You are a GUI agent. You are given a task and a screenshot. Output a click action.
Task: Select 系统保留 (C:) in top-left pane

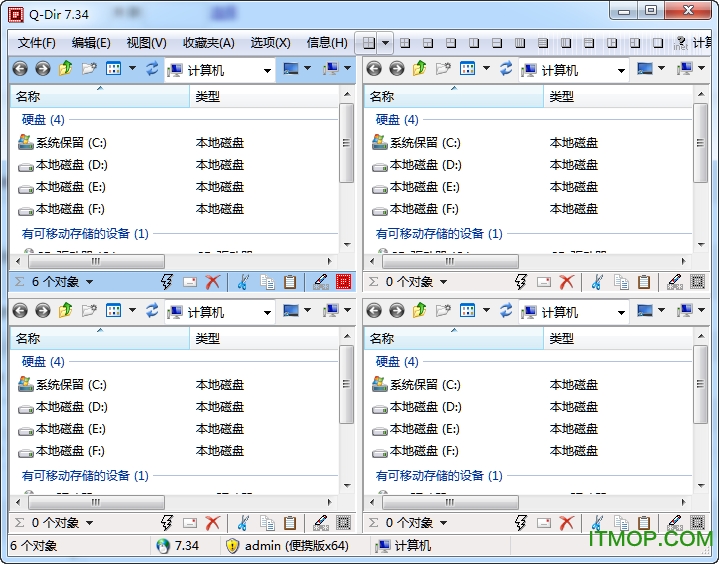[x=62, y=143]
